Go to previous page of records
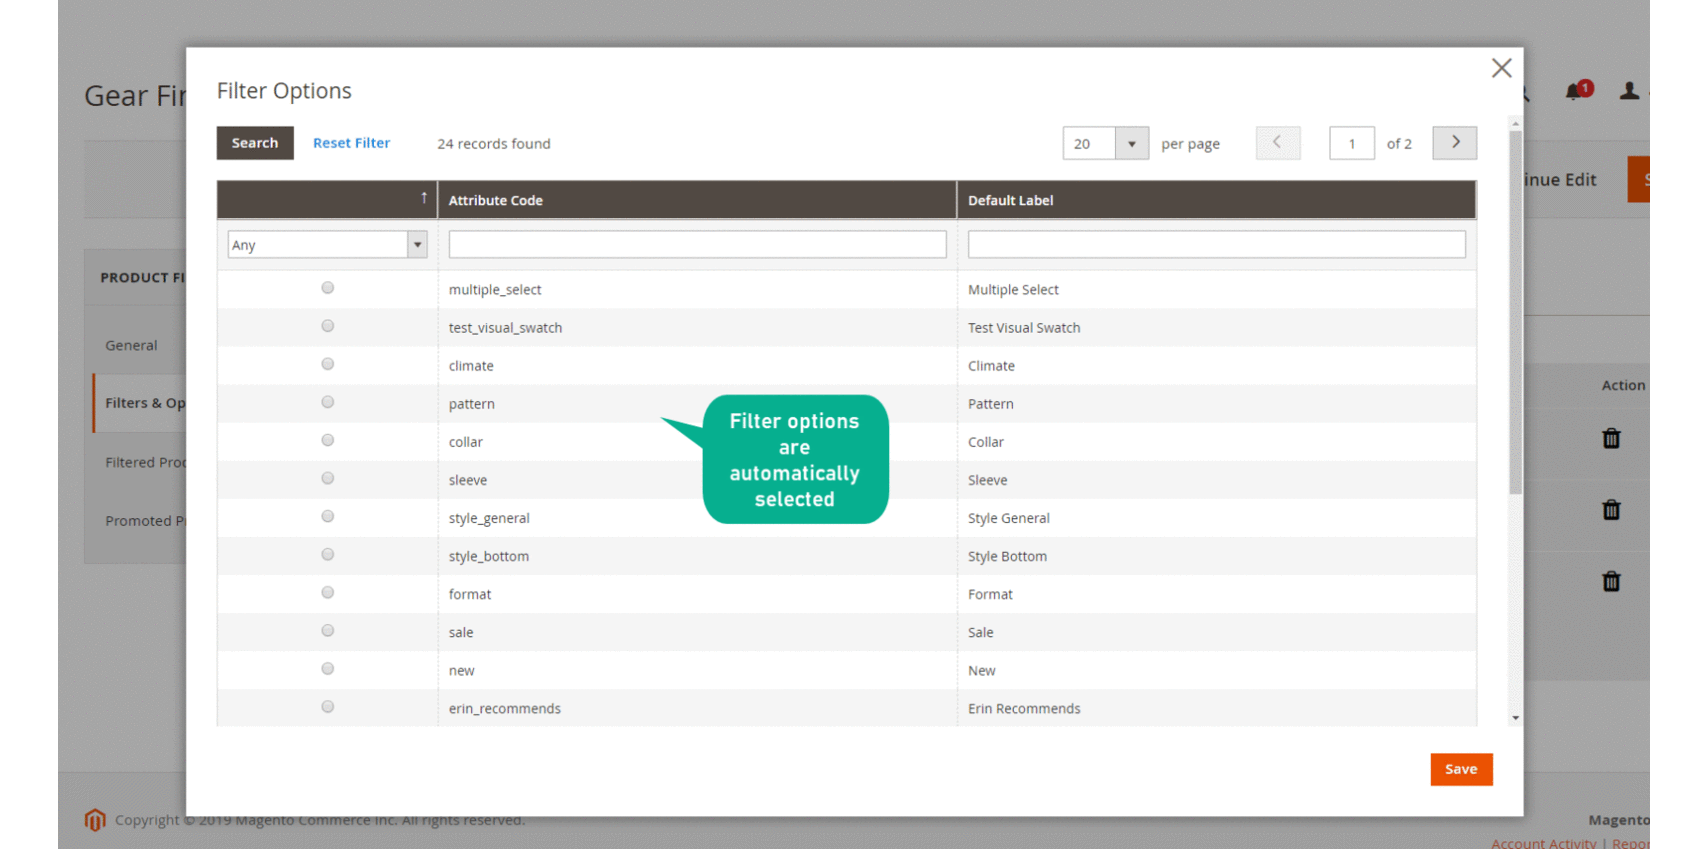This screenshot has width=1708, height=849. tap(1278, 143)
